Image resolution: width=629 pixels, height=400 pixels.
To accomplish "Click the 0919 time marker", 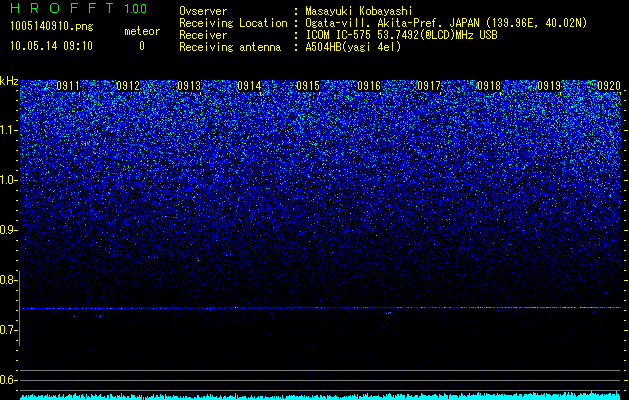I will coord(549,86).
